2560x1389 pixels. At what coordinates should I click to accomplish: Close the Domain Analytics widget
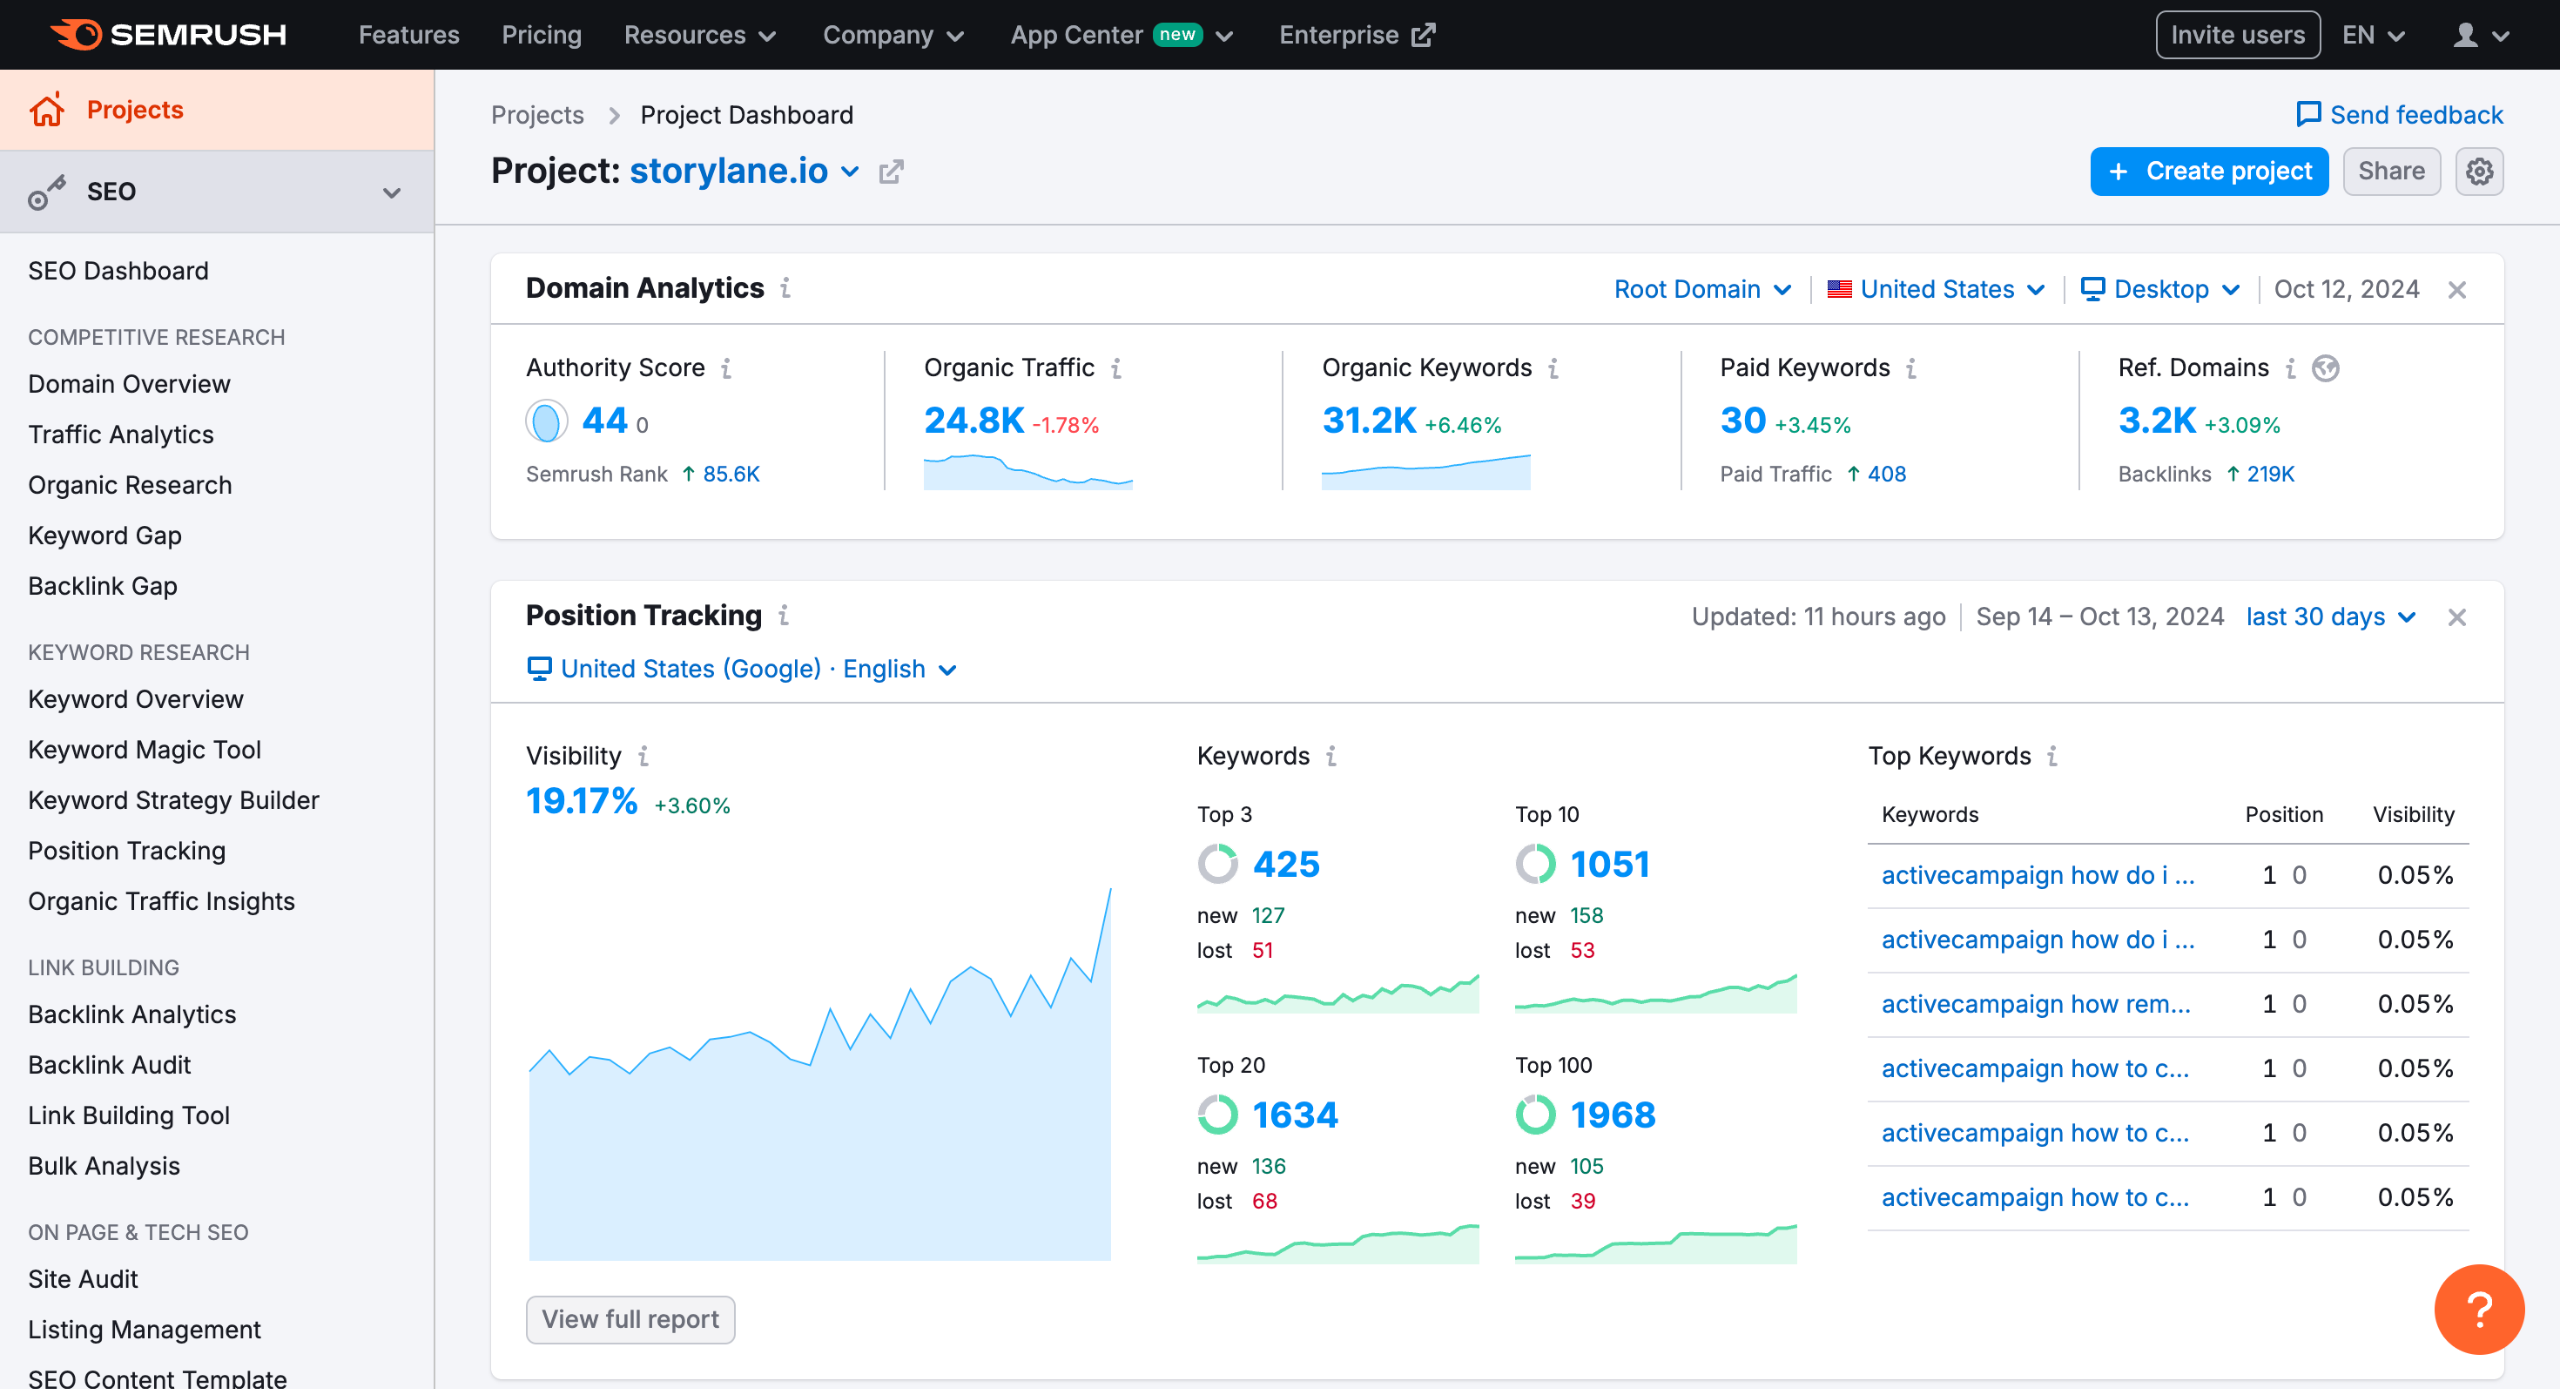point(2456,290)
